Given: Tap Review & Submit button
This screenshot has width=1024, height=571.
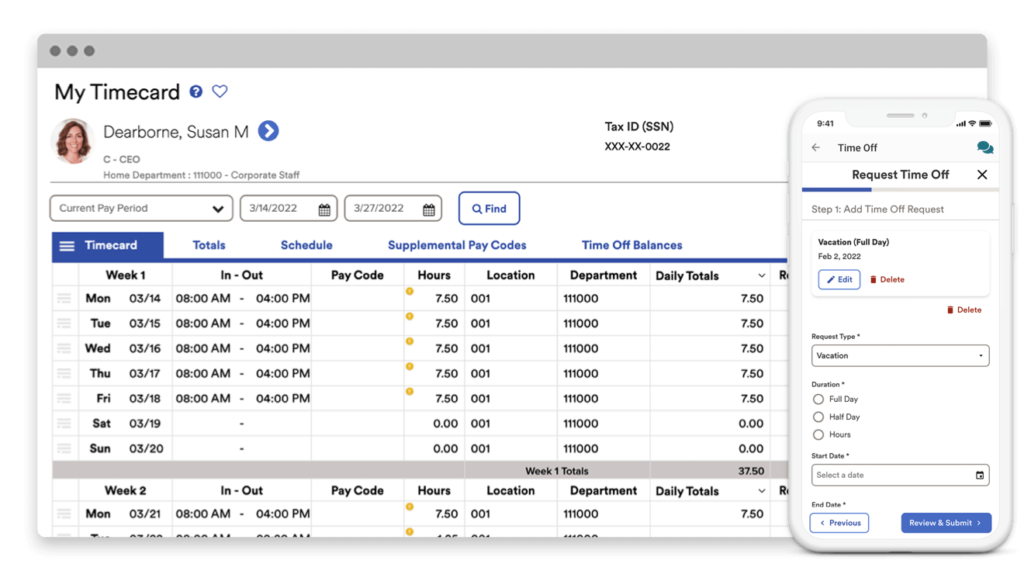Looking at the screenshot, I should coord(946,523).
